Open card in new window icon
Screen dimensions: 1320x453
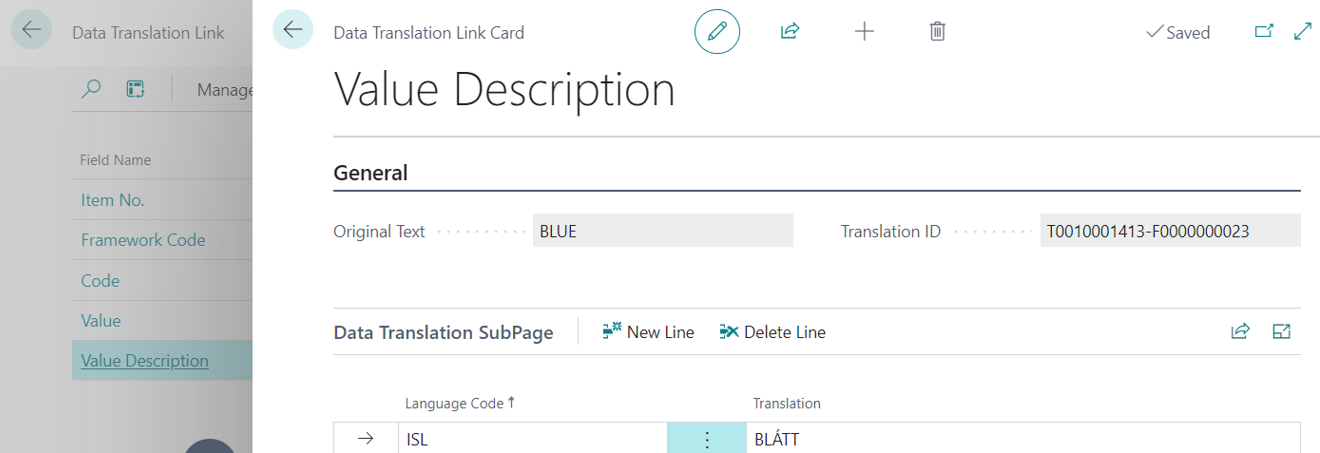(1264, 32)
